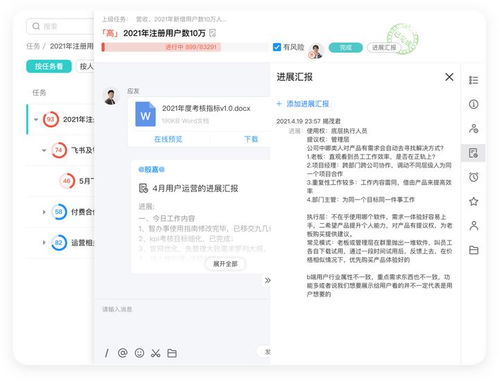Click the 任务 breadcrumb link
The height and width of the screenshot is (381, 499).
point(33,46)
